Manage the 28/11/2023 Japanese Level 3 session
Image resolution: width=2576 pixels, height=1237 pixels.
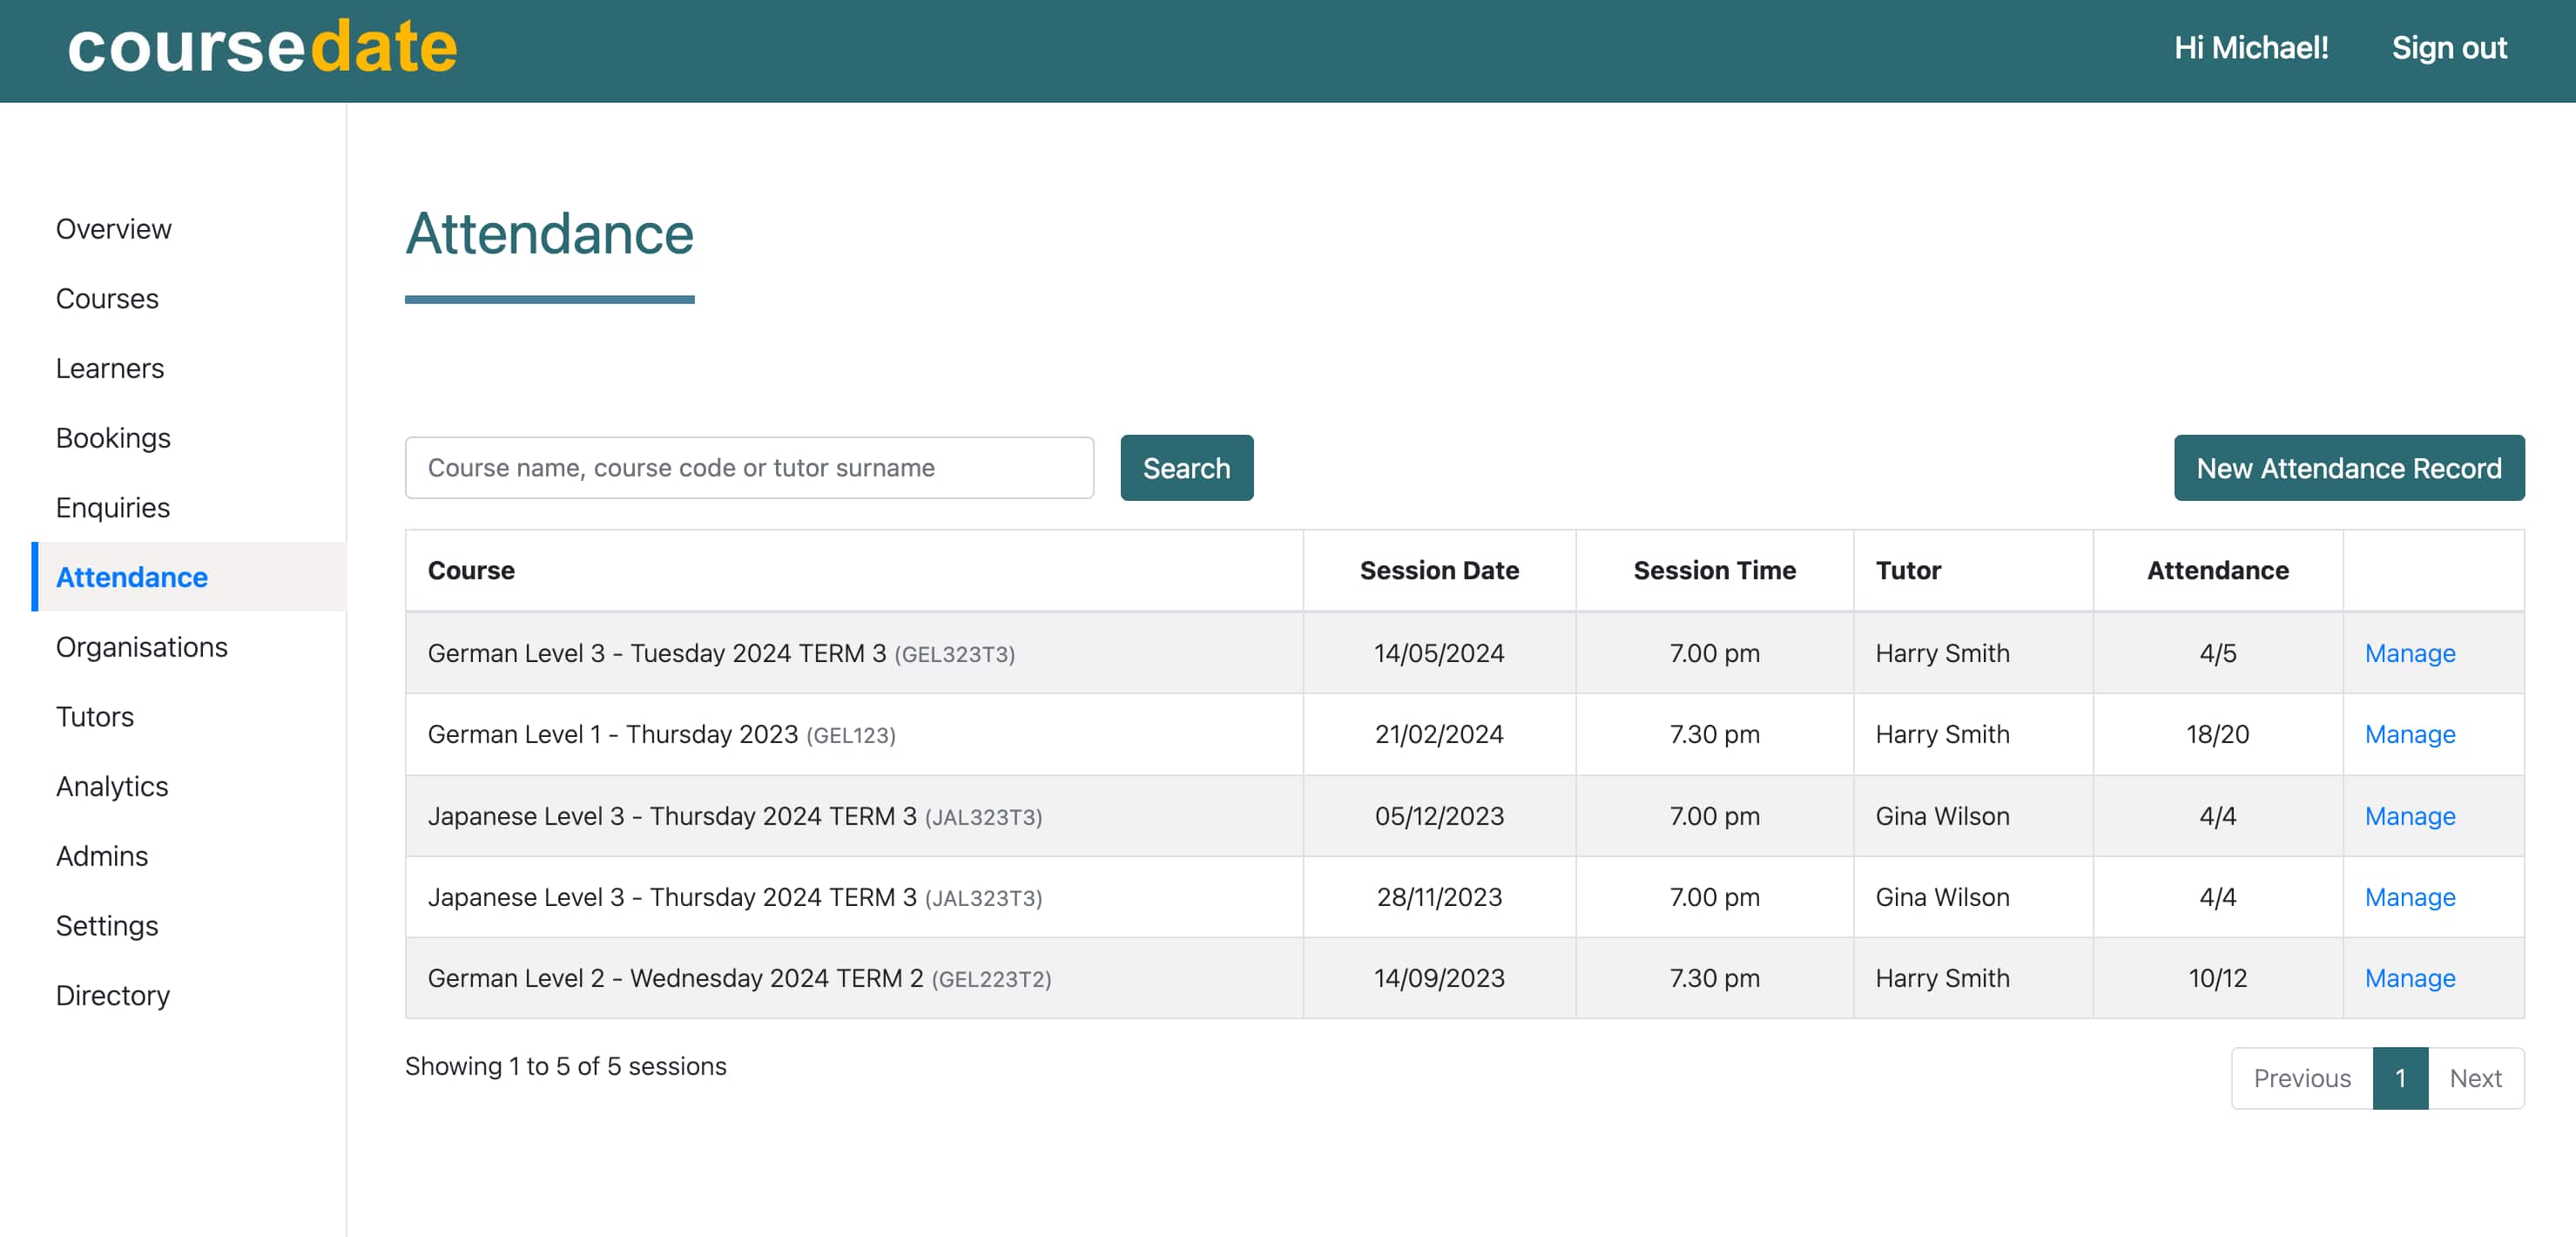[x=2409, y=898]
